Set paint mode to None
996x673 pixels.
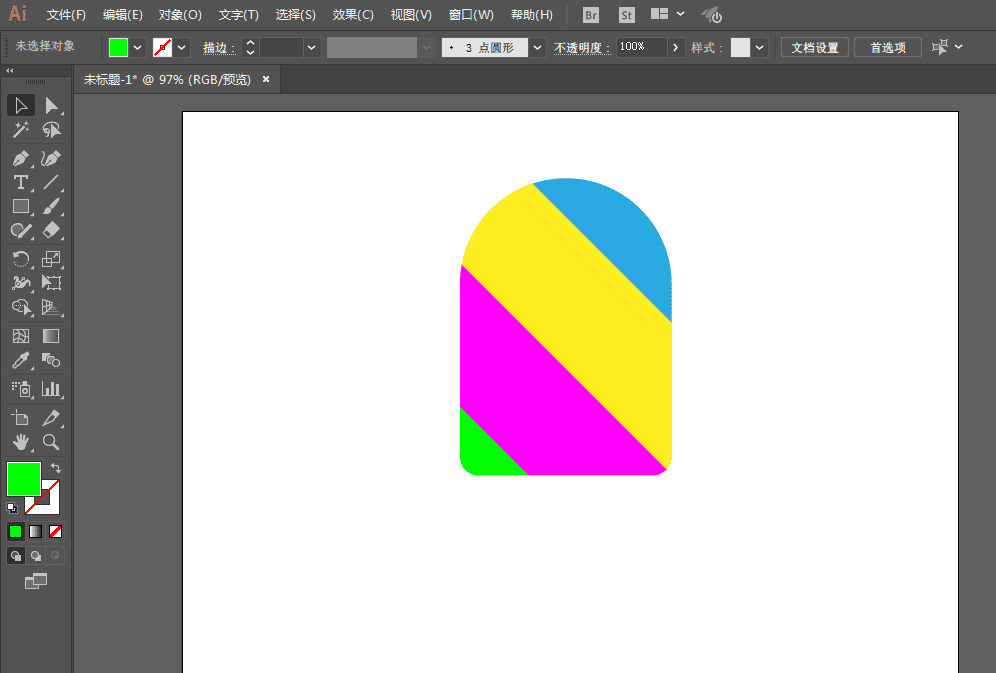pyautogui.click(x=56, y=531)
